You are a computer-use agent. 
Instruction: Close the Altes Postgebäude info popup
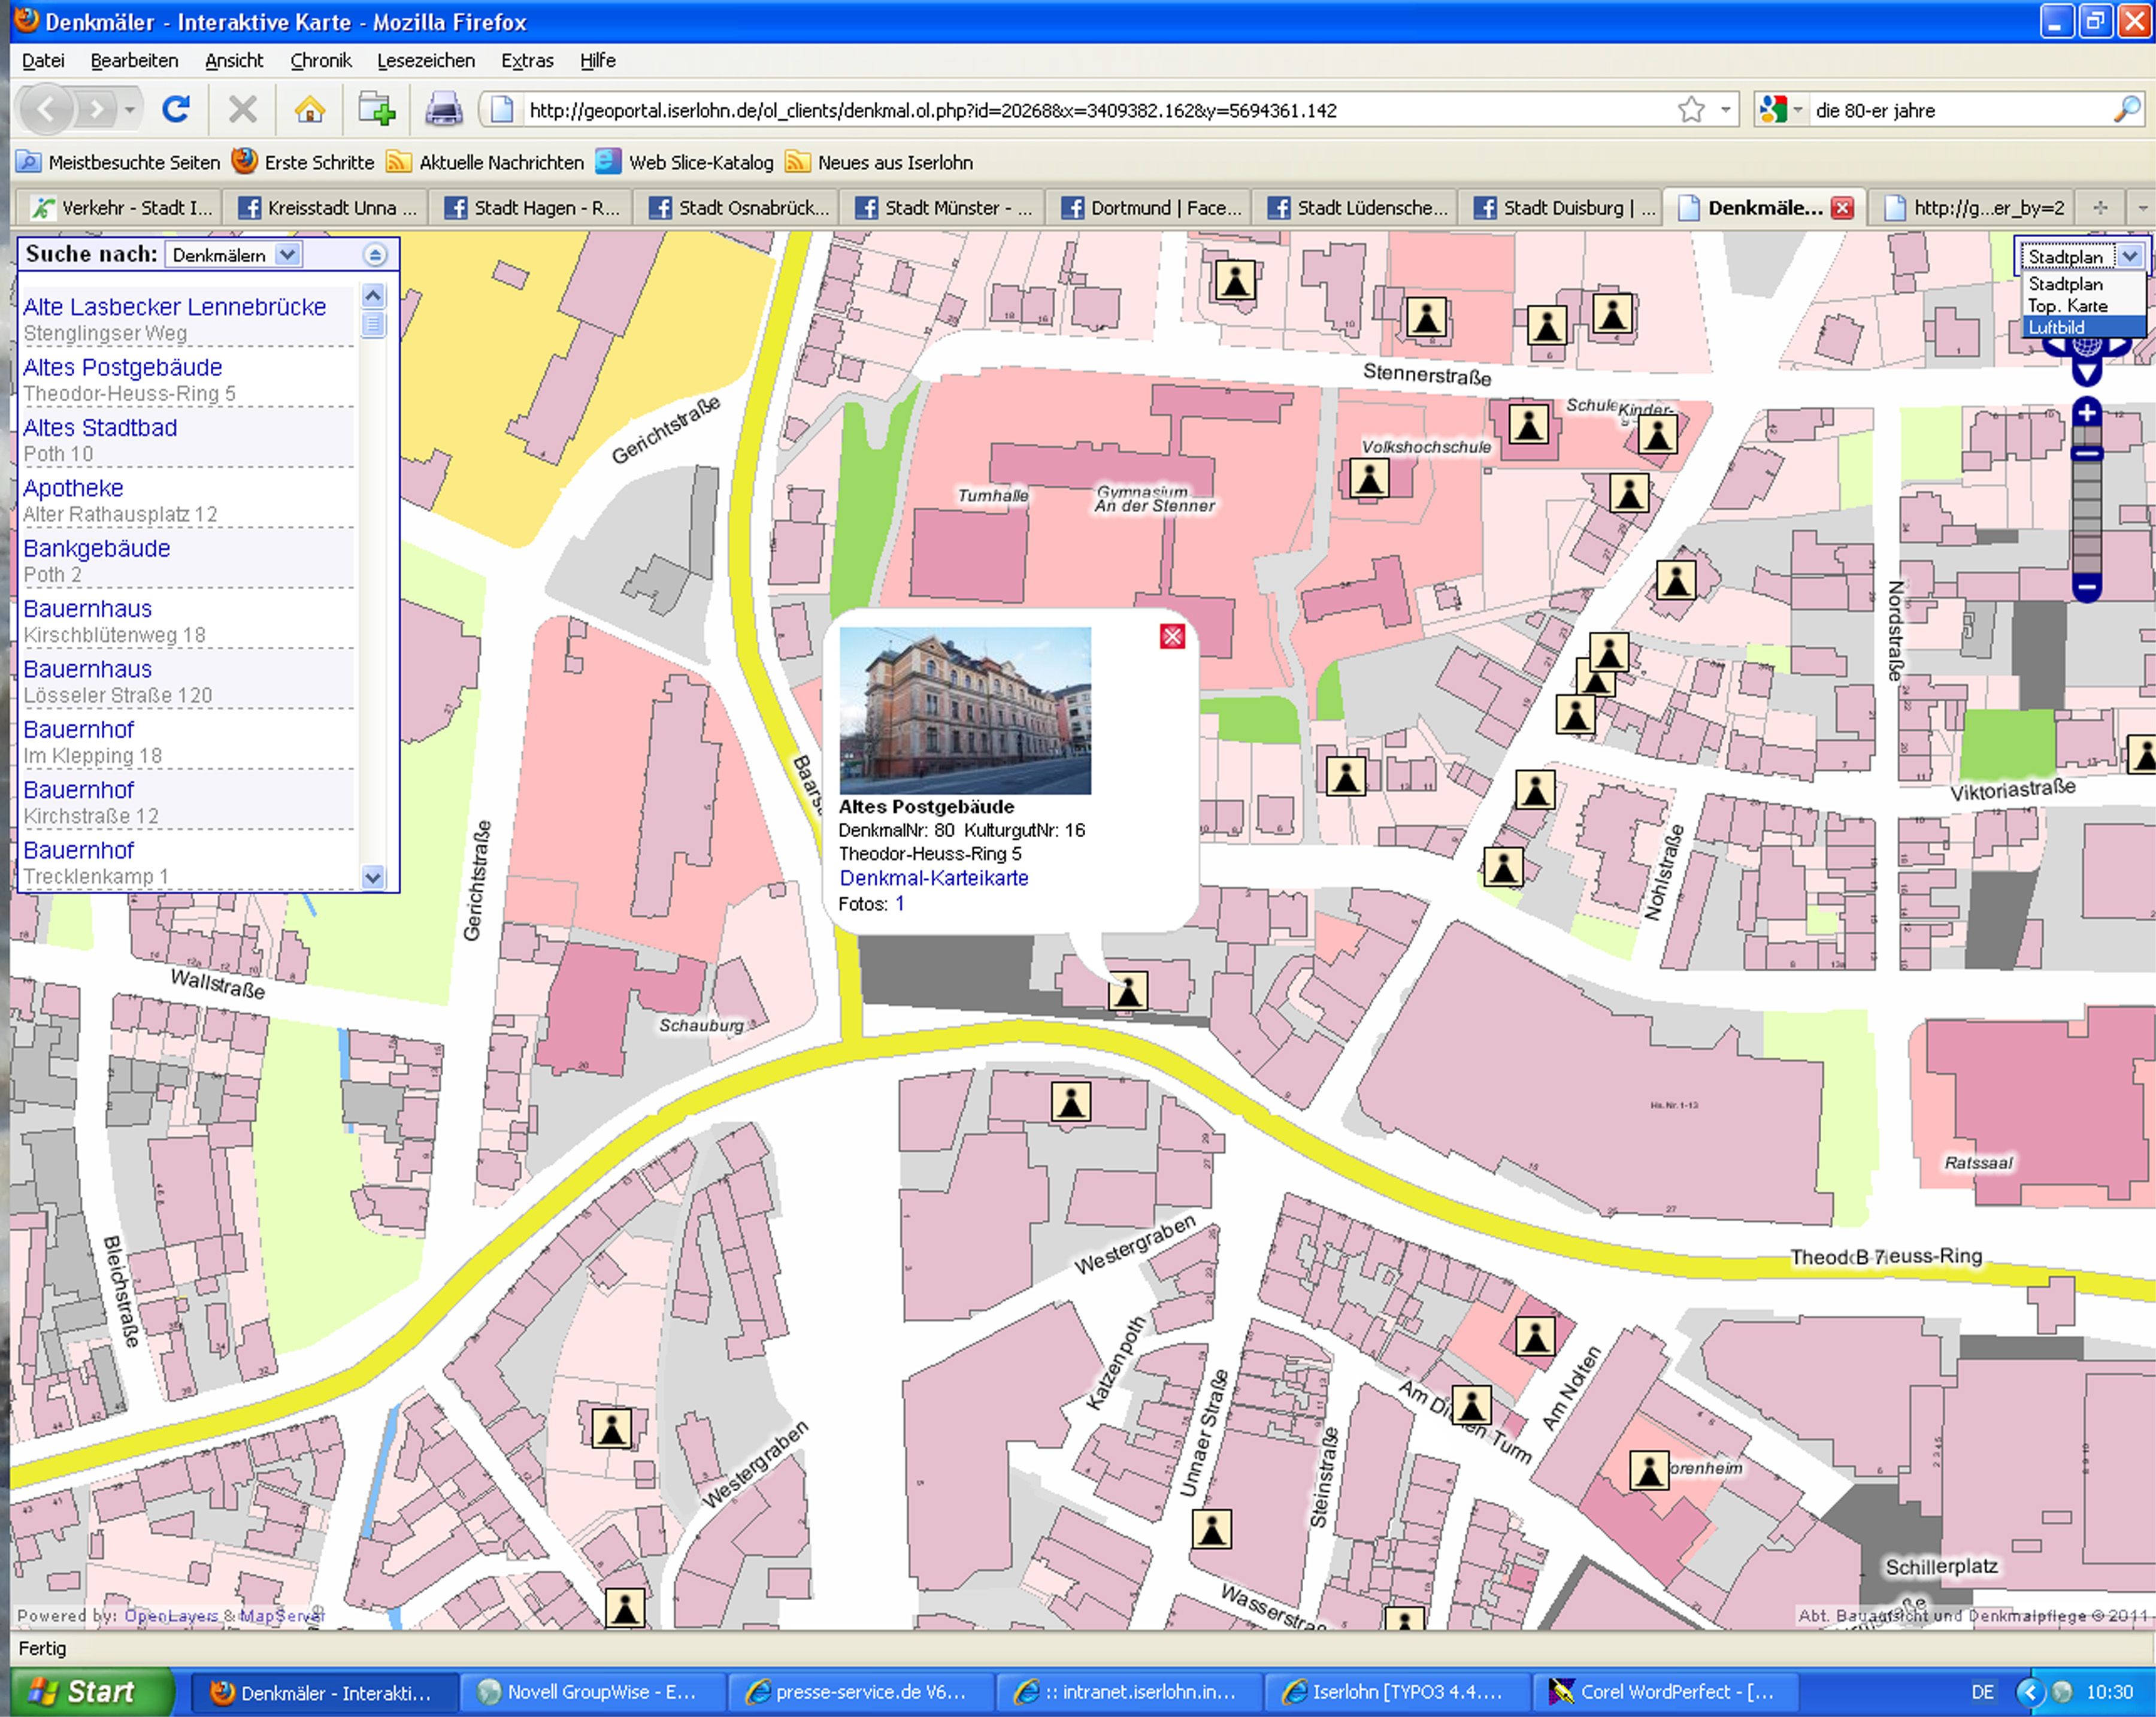tap(1172, 637)
